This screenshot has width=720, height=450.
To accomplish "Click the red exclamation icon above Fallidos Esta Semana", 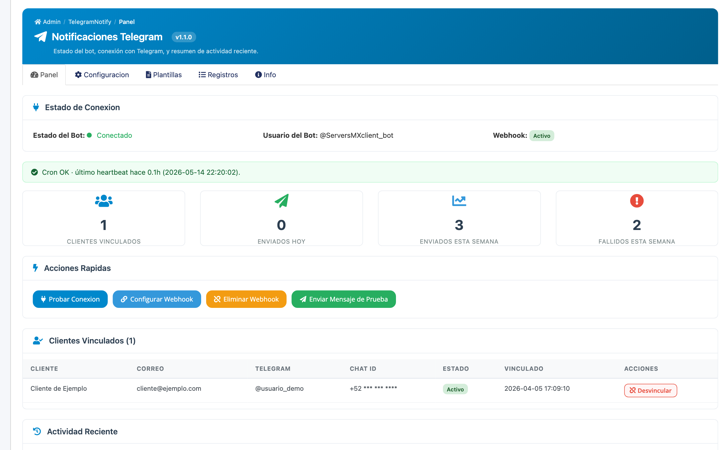I will pyautogui.click(x=636, y=201).
